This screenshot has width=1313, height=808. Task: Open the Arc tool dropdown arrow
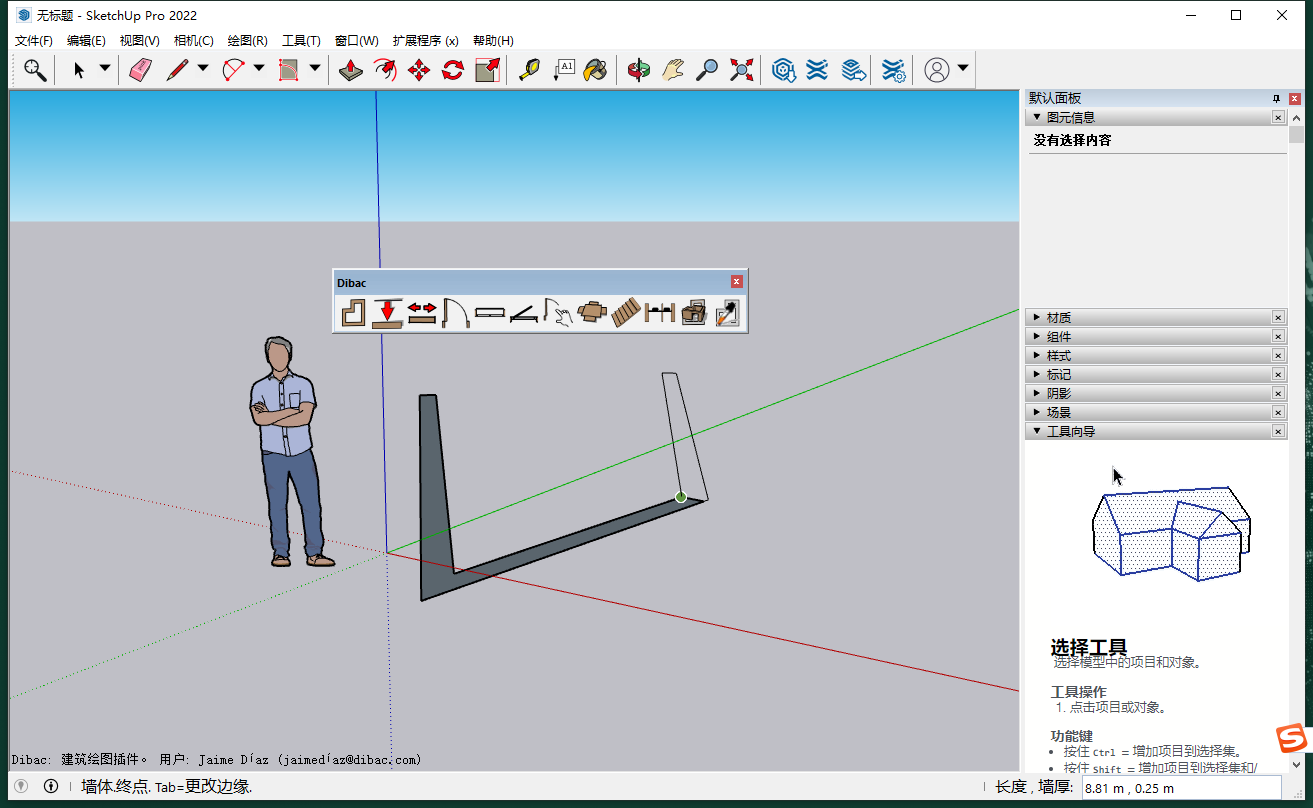[259, 68]
